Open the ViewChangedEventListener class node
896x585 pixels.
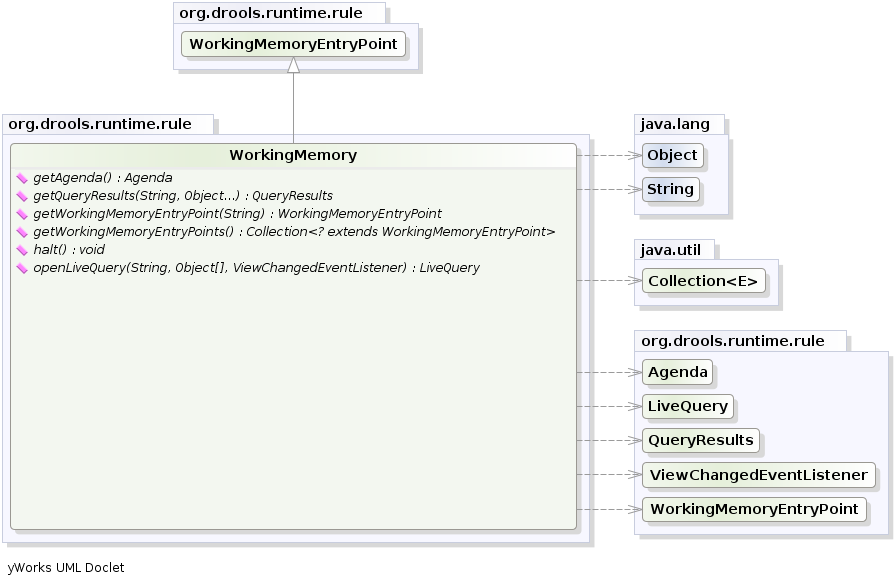[759, 474]
